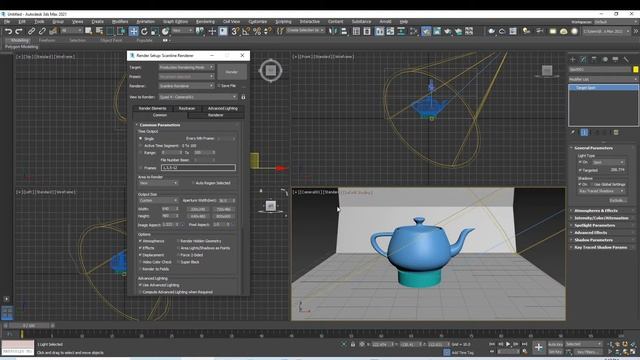
Task: Open the Modify tab in the command panel
Action: pos(583,60)
